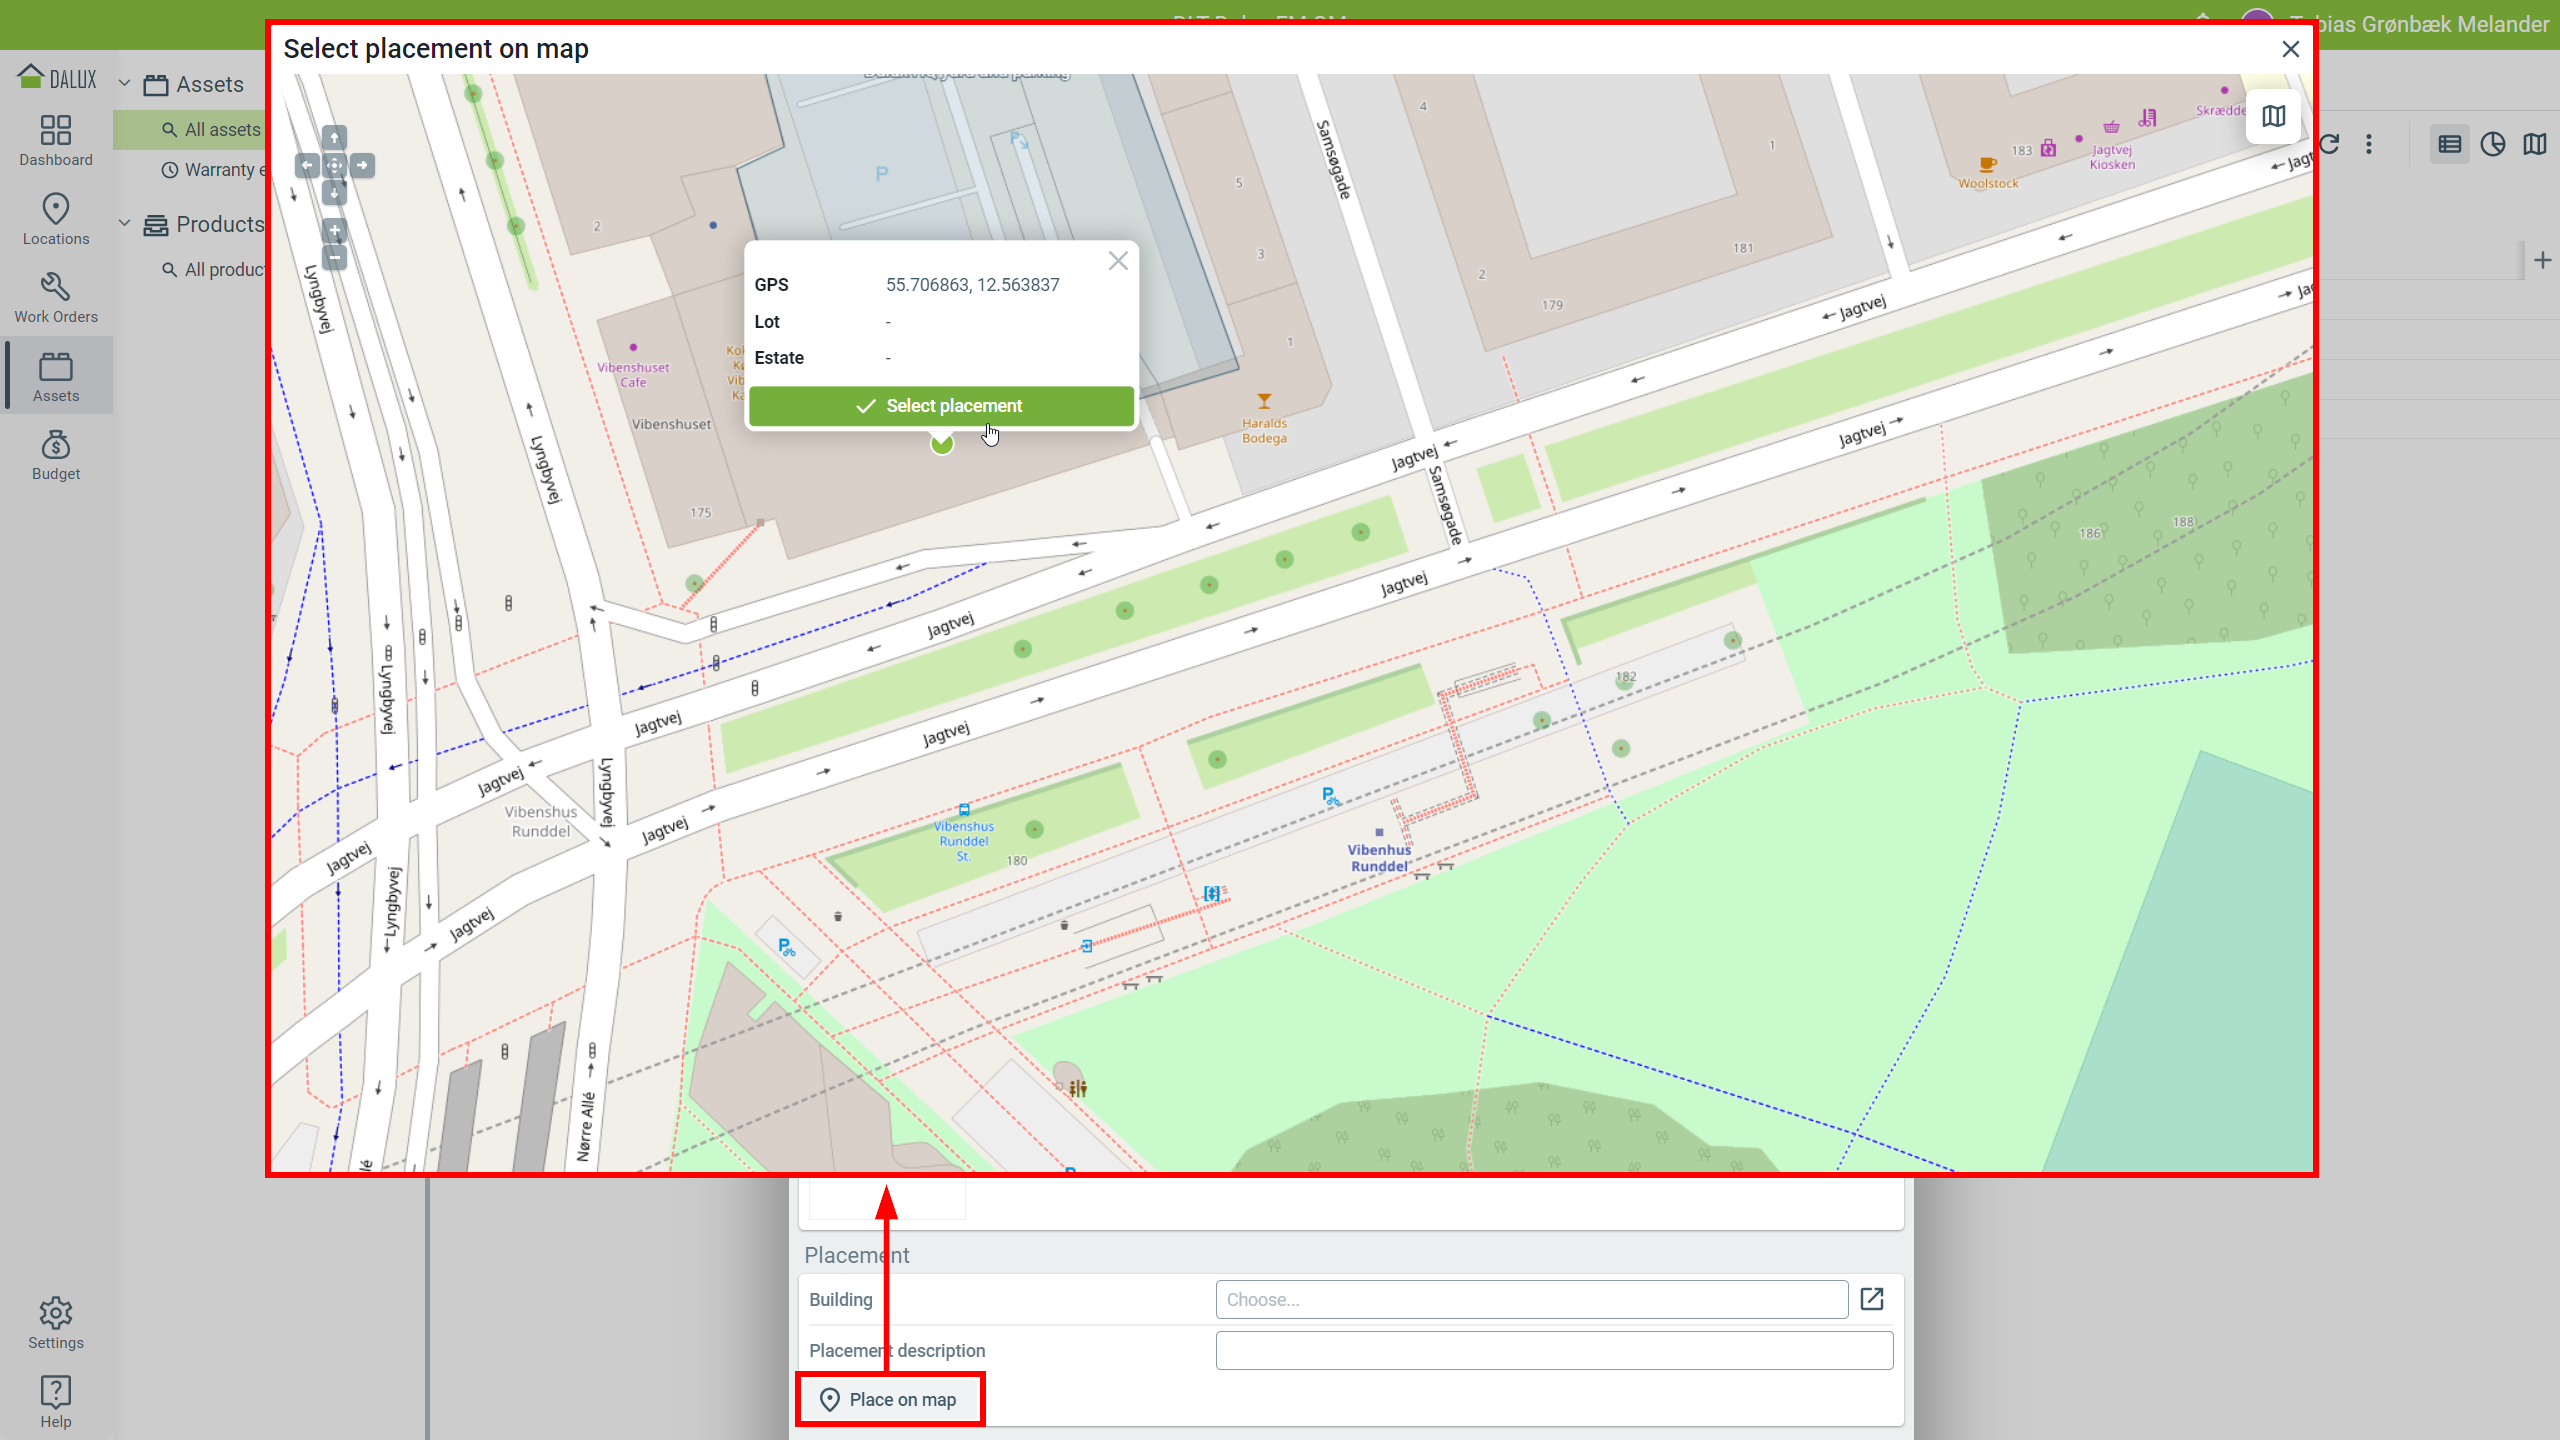Open Budget module in sidebar
Screen dimensions: 2560x1440
56,455
